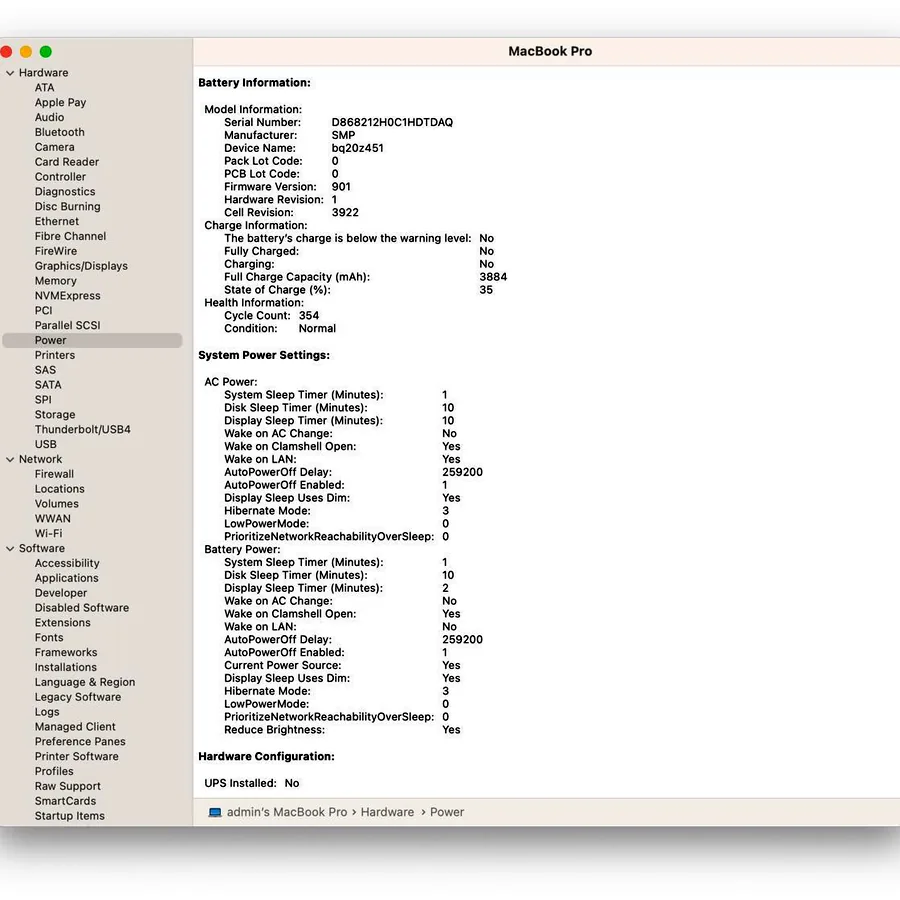
Task: Select Ethernet in the sidebar
Action: pos(57,222)
